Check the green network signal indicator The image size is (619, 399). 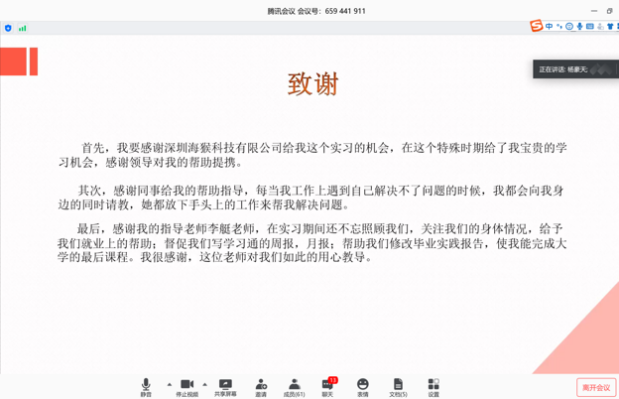[23, 28]
